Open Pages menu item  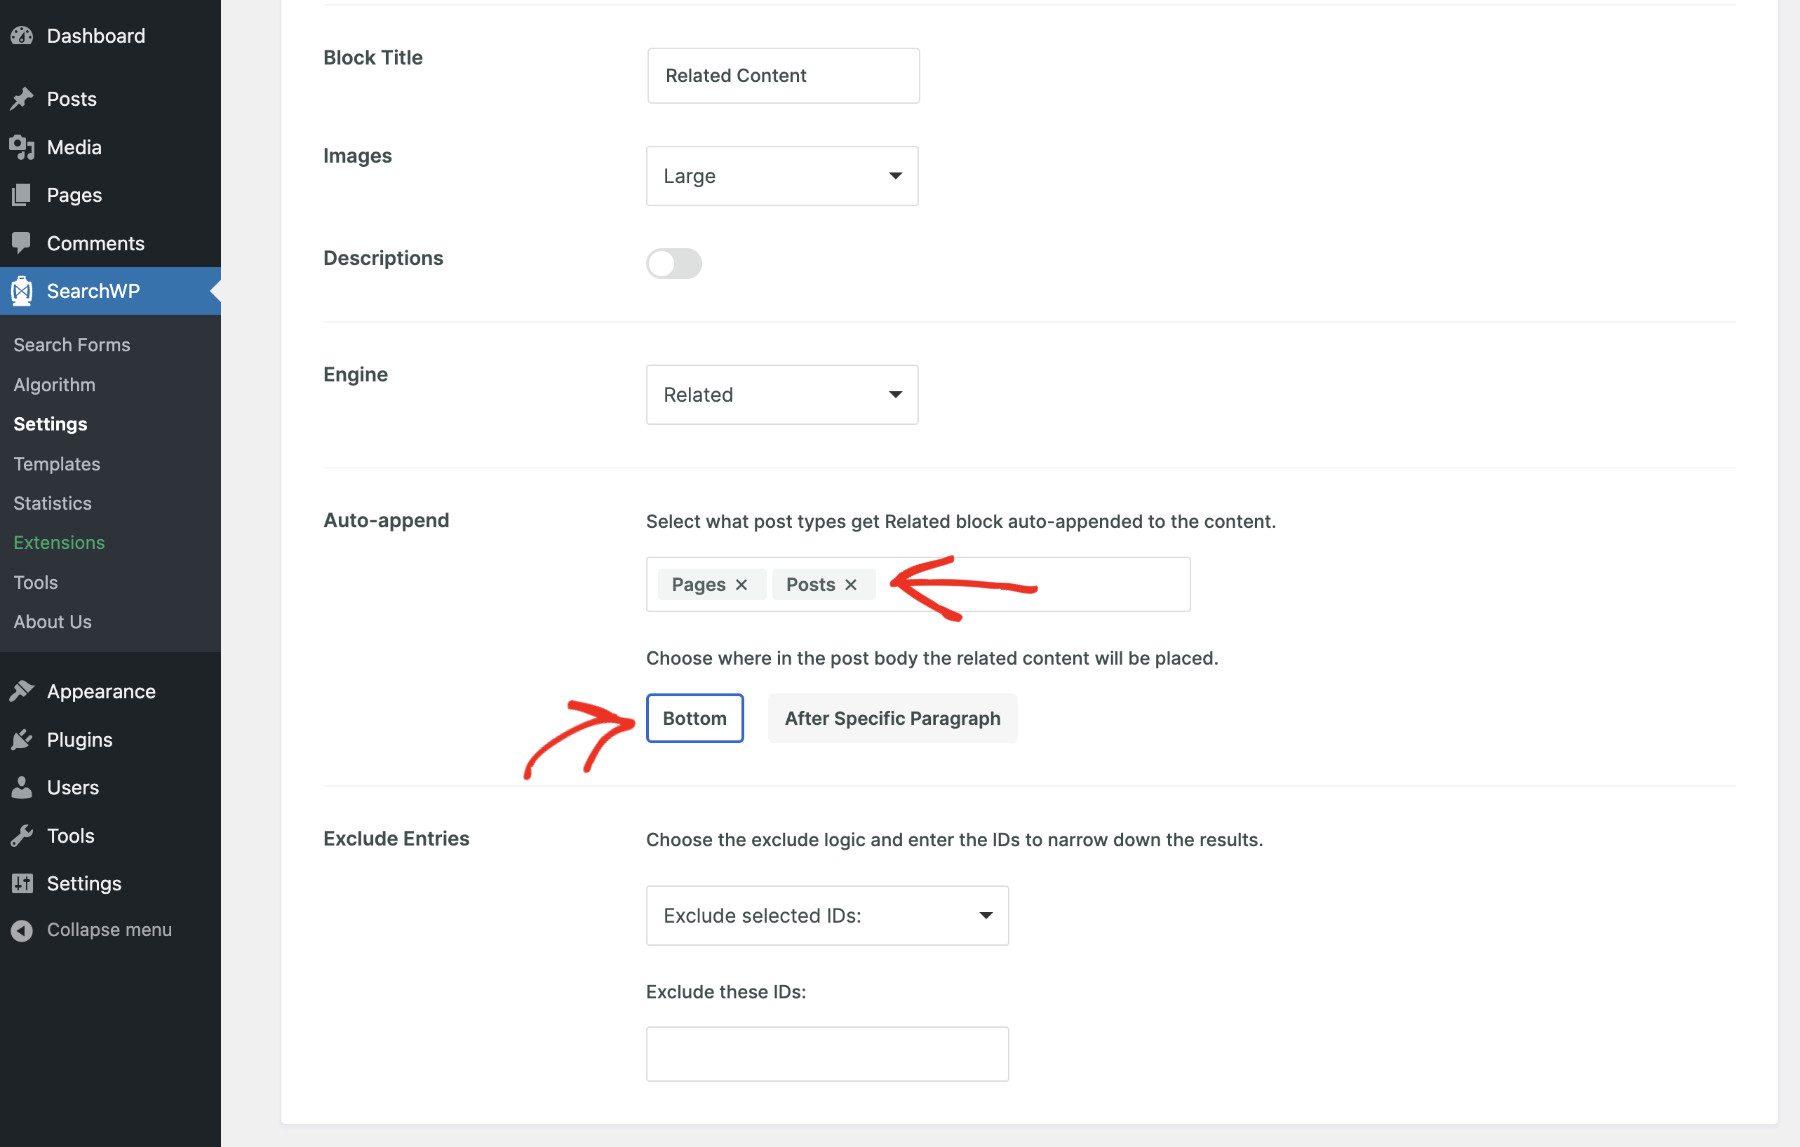pos(110,195)
